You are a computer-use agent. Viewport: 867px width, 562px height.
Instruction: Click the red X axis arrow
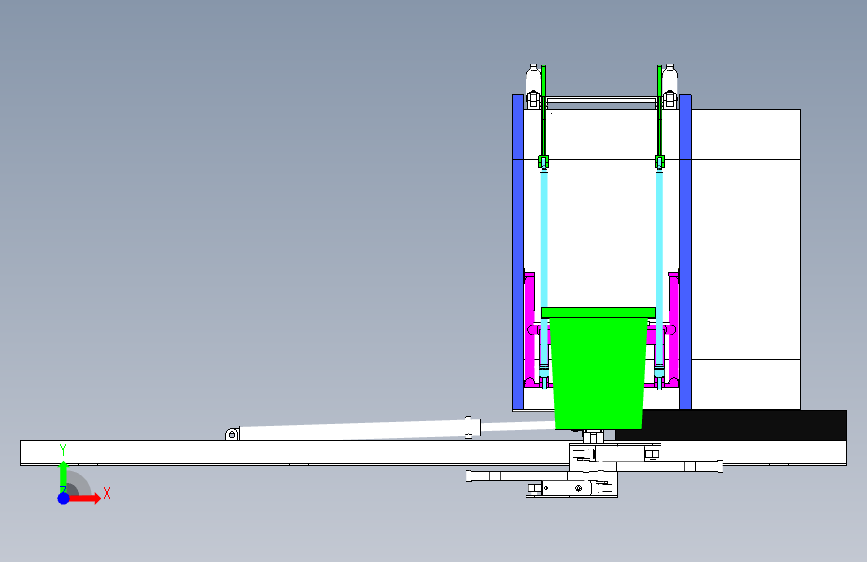pyautogui.click(x=84, y=498)
